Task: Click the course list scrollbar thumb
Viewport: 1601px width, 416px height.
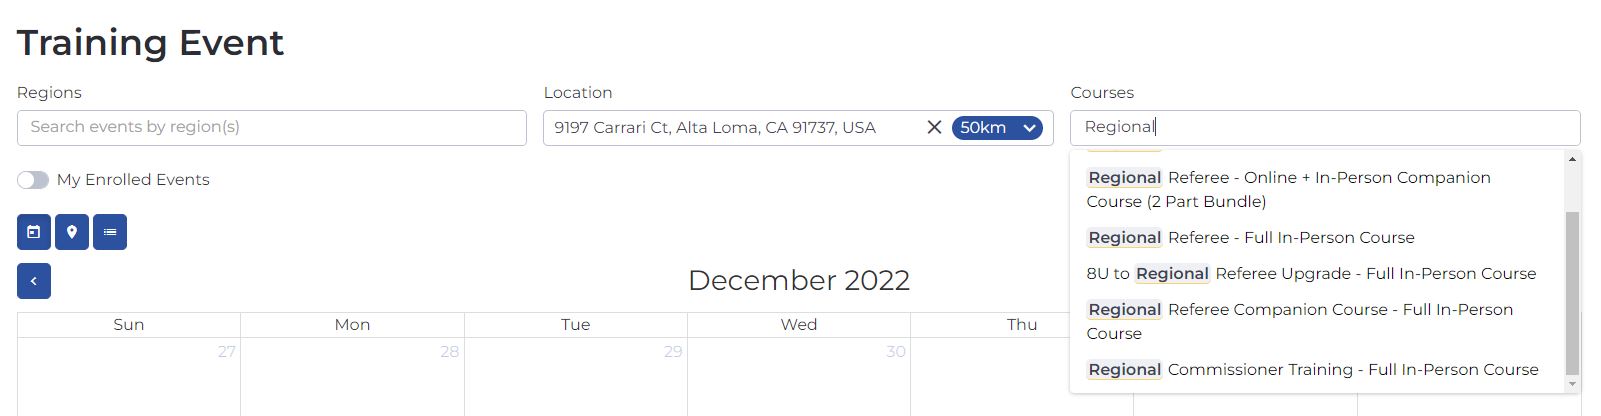Action: pos(1572,292)
